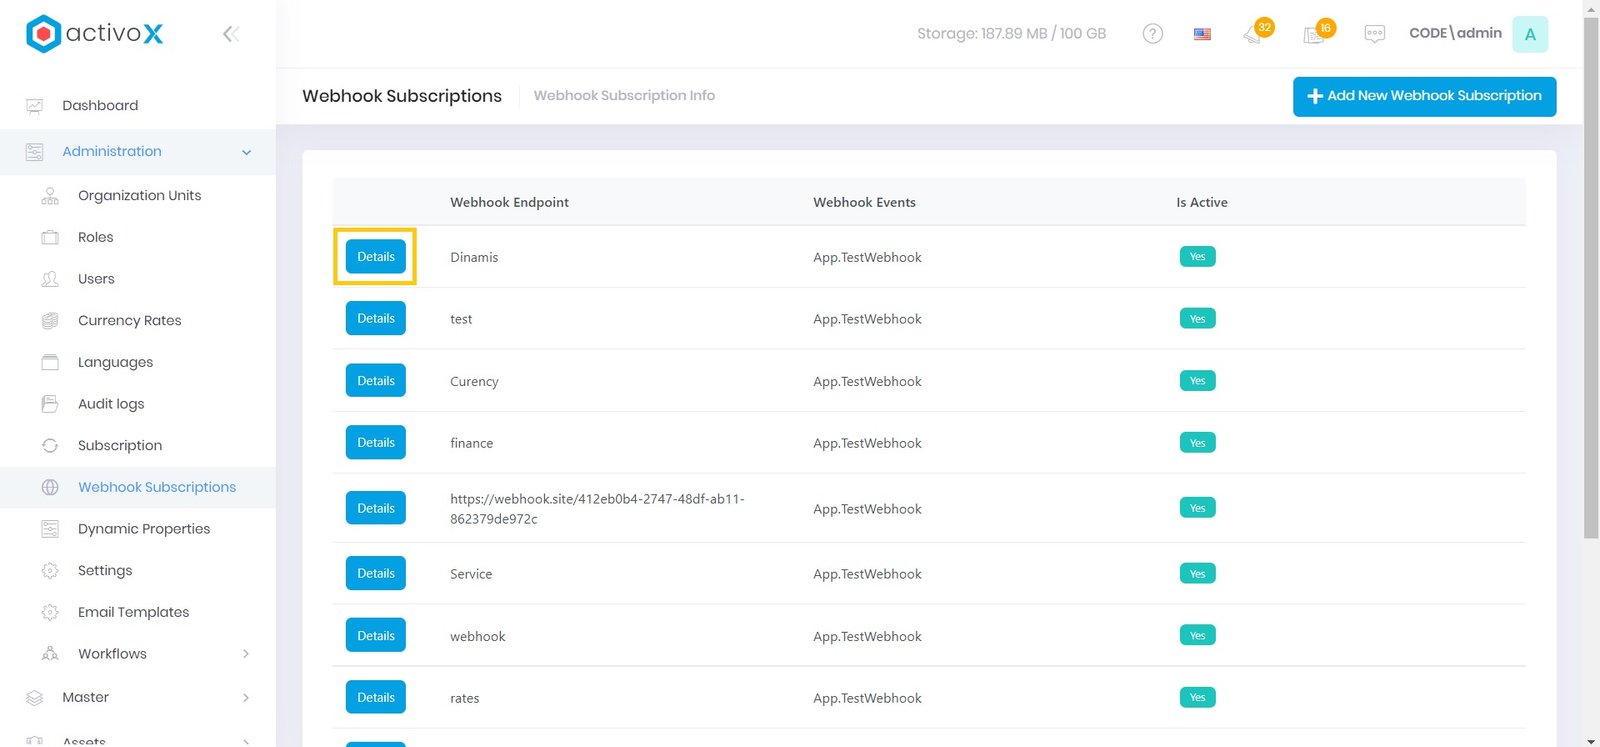1600x747 pixels.
Task: Change language via the US flag icon
Action: (1202, 34)
